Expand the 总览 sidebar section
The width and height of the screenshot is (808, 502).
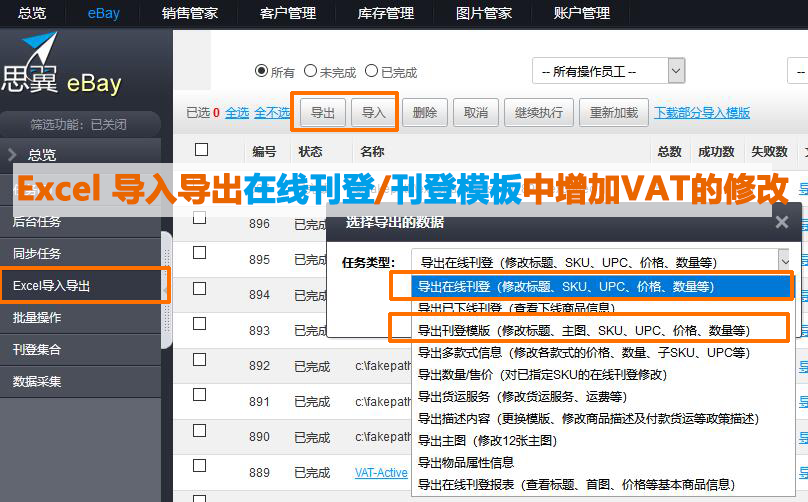coord(80,155)
